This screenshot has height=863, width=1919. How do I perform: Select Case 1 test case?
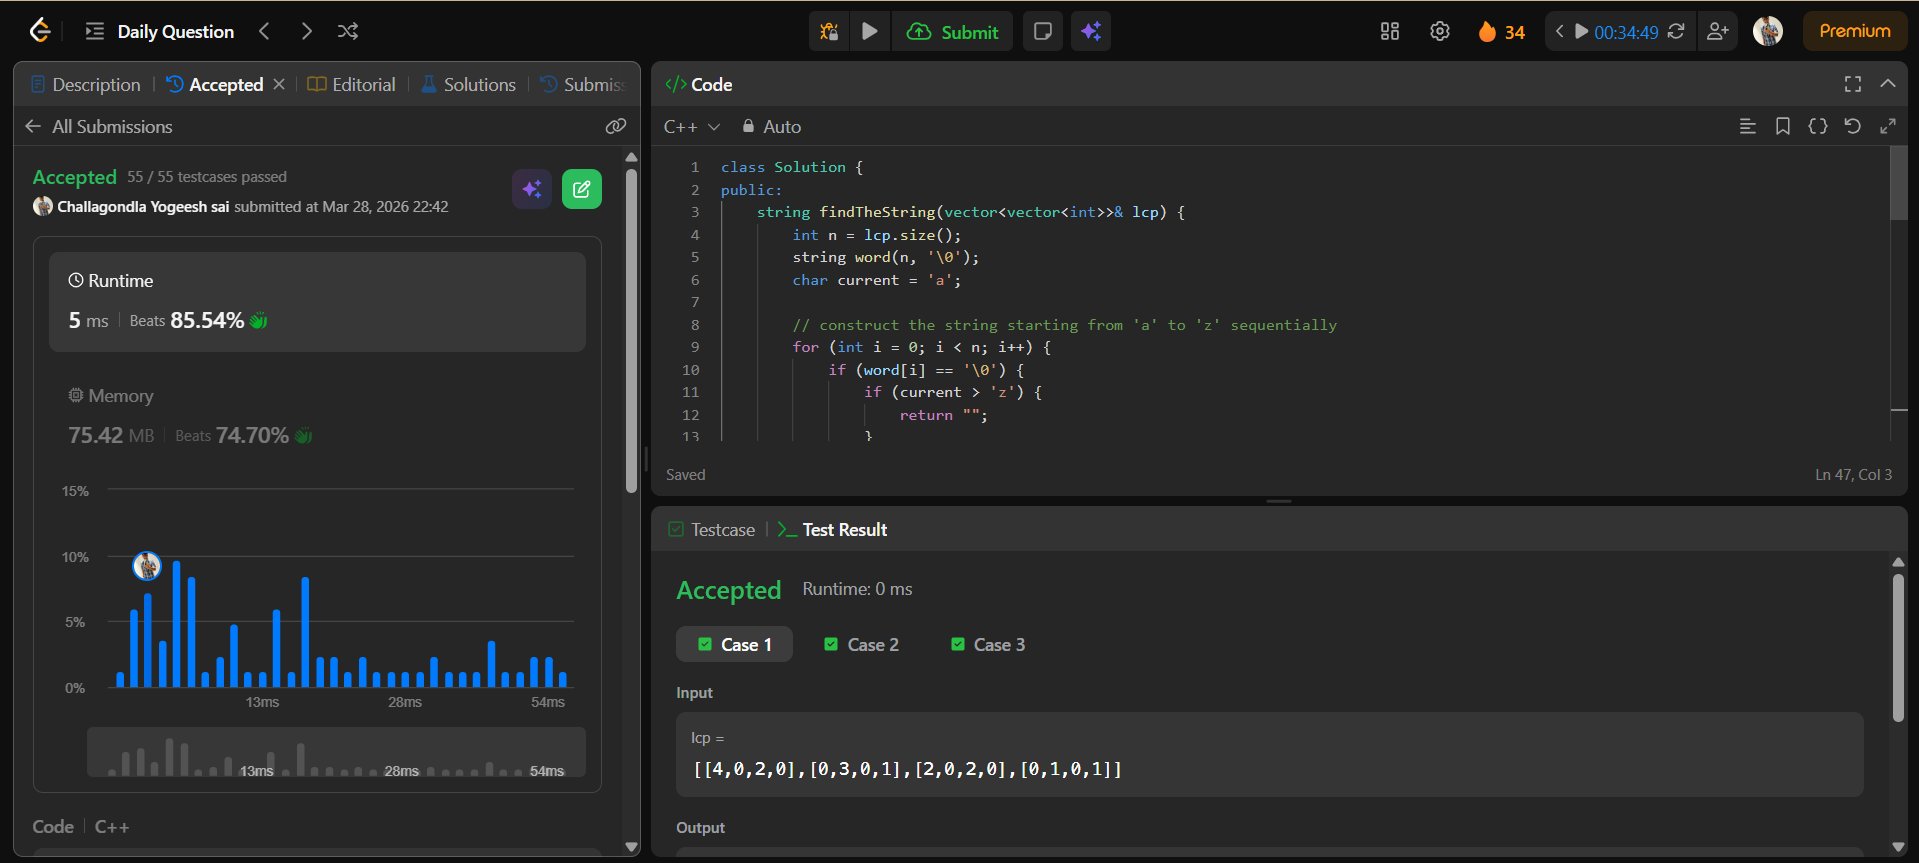tap(735, 645)
